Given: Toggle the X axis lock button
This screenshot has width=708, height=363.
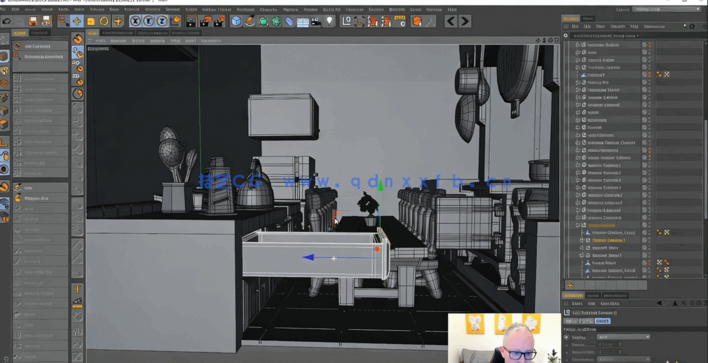Looking at the screenshot, I should (135, 21).
